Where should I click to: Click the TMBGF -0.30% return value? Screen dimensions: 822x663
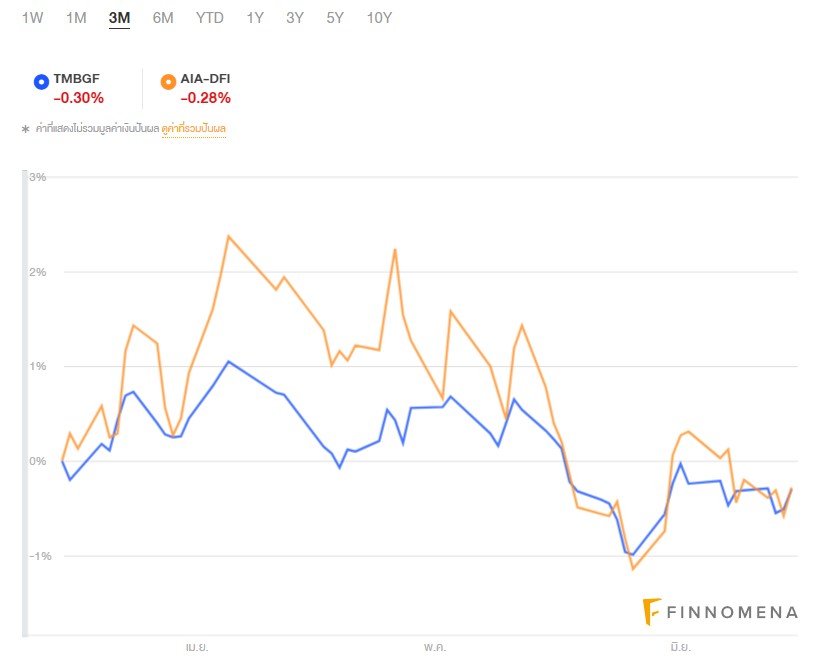78,98
